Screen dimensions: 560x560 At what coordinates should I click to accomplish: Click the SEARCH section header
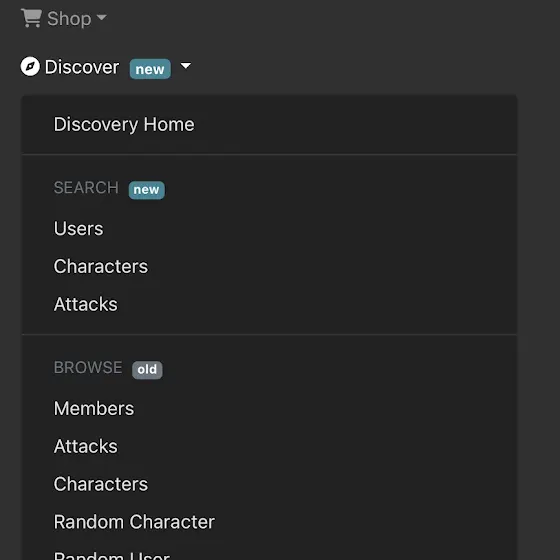pyautogui.click(x=86, y=188)
